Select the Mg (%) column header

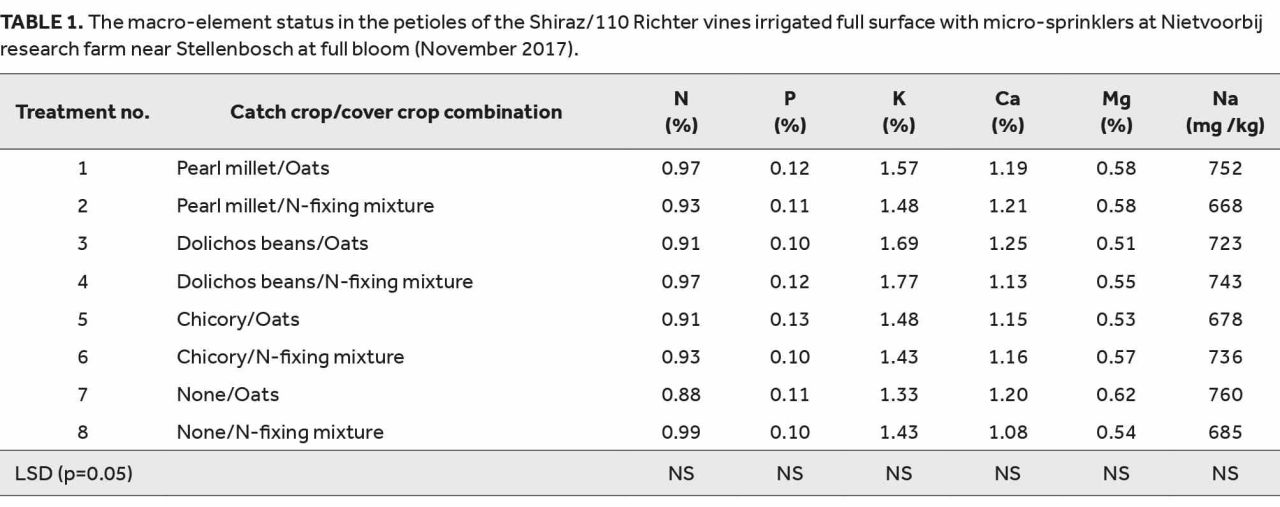pyautogui.click(x=1116, y=112)
